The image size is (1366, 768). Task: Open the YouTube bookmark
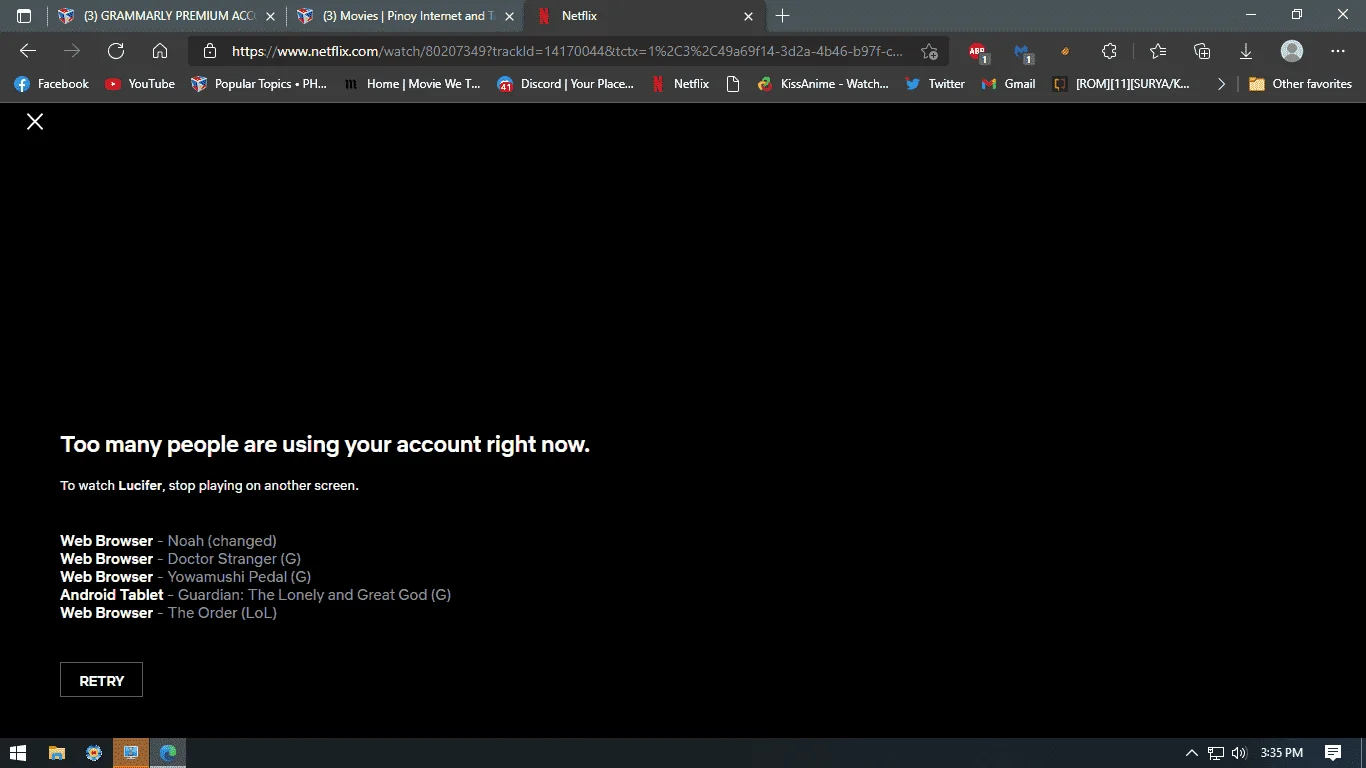point(139,84)
